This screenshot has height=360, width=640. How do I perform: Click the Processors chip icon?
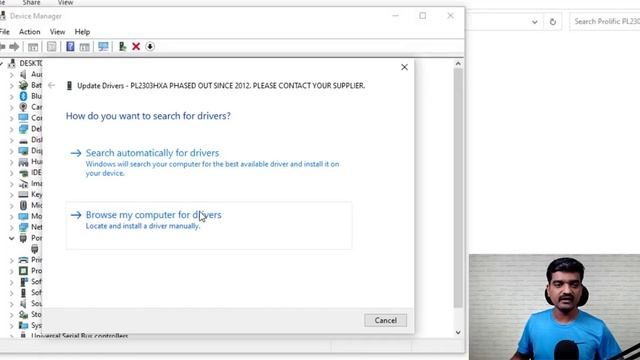[23, 271]
